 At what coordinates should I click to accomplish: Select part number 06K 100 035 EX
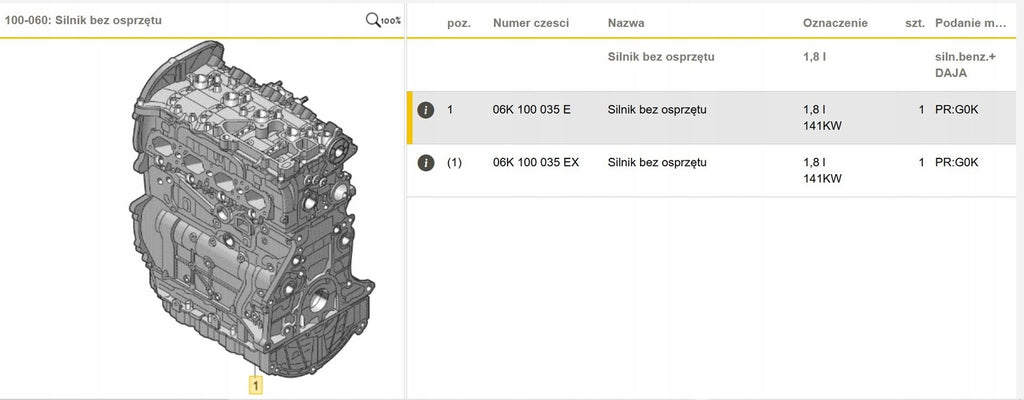(x=536, y=162)
